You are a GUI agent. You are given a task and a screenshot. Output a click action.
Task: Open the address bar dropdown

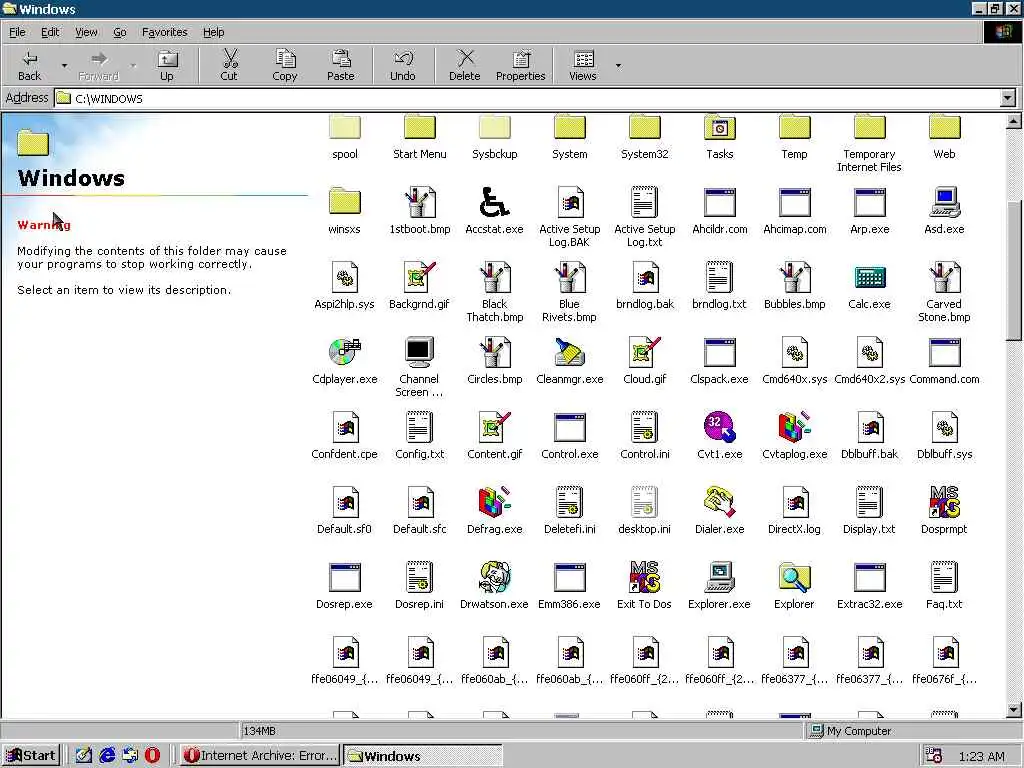pos(1008,99)
